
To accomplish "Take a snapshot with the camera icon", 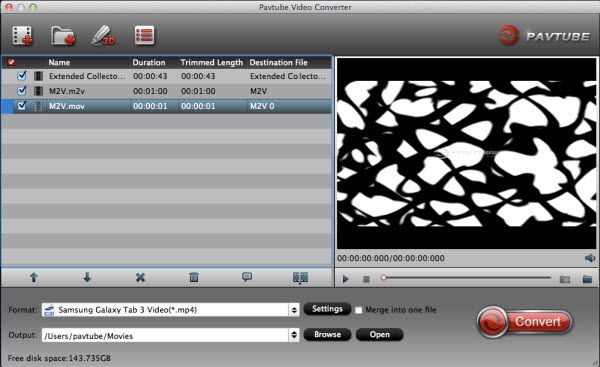I will click(565, 279).
